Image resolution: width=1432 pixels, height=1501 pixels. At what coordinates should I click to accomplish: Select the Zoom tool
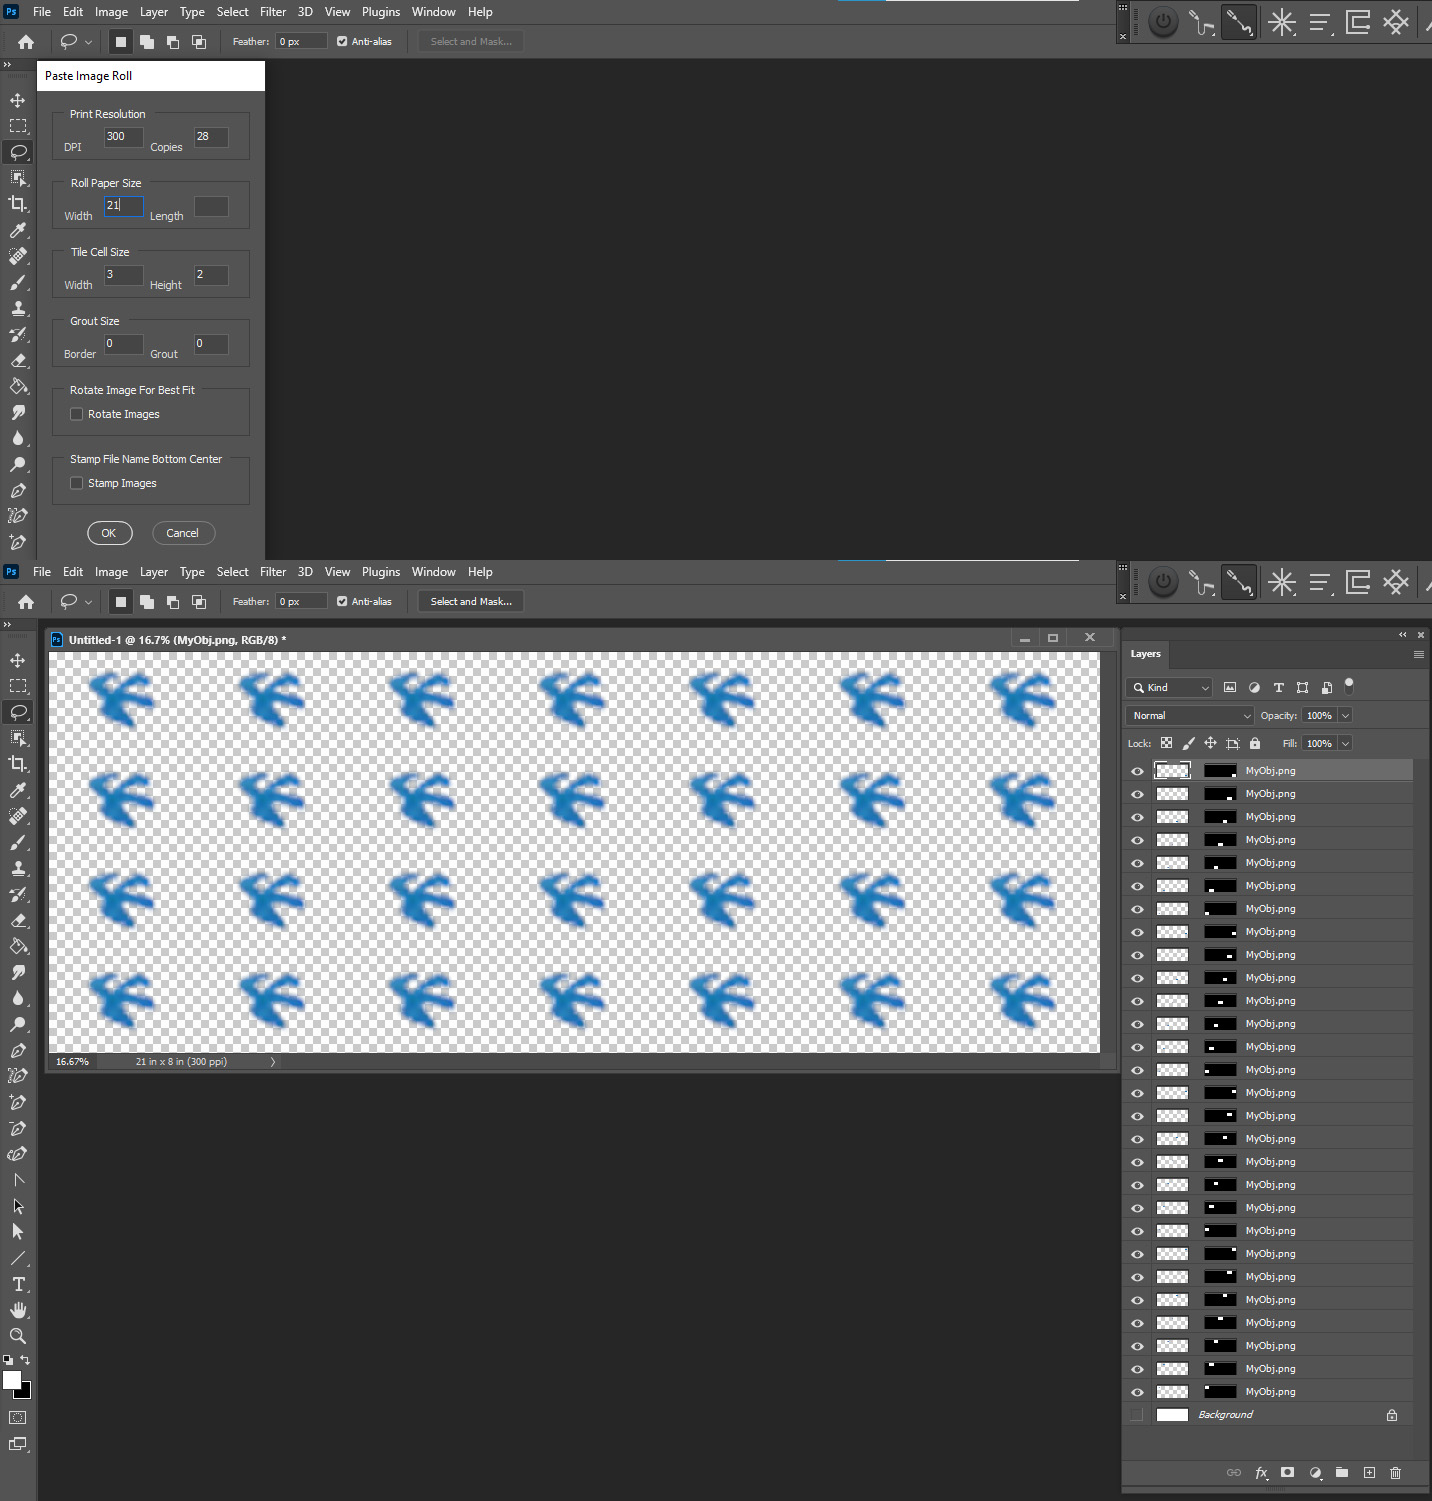point(18,1336)
